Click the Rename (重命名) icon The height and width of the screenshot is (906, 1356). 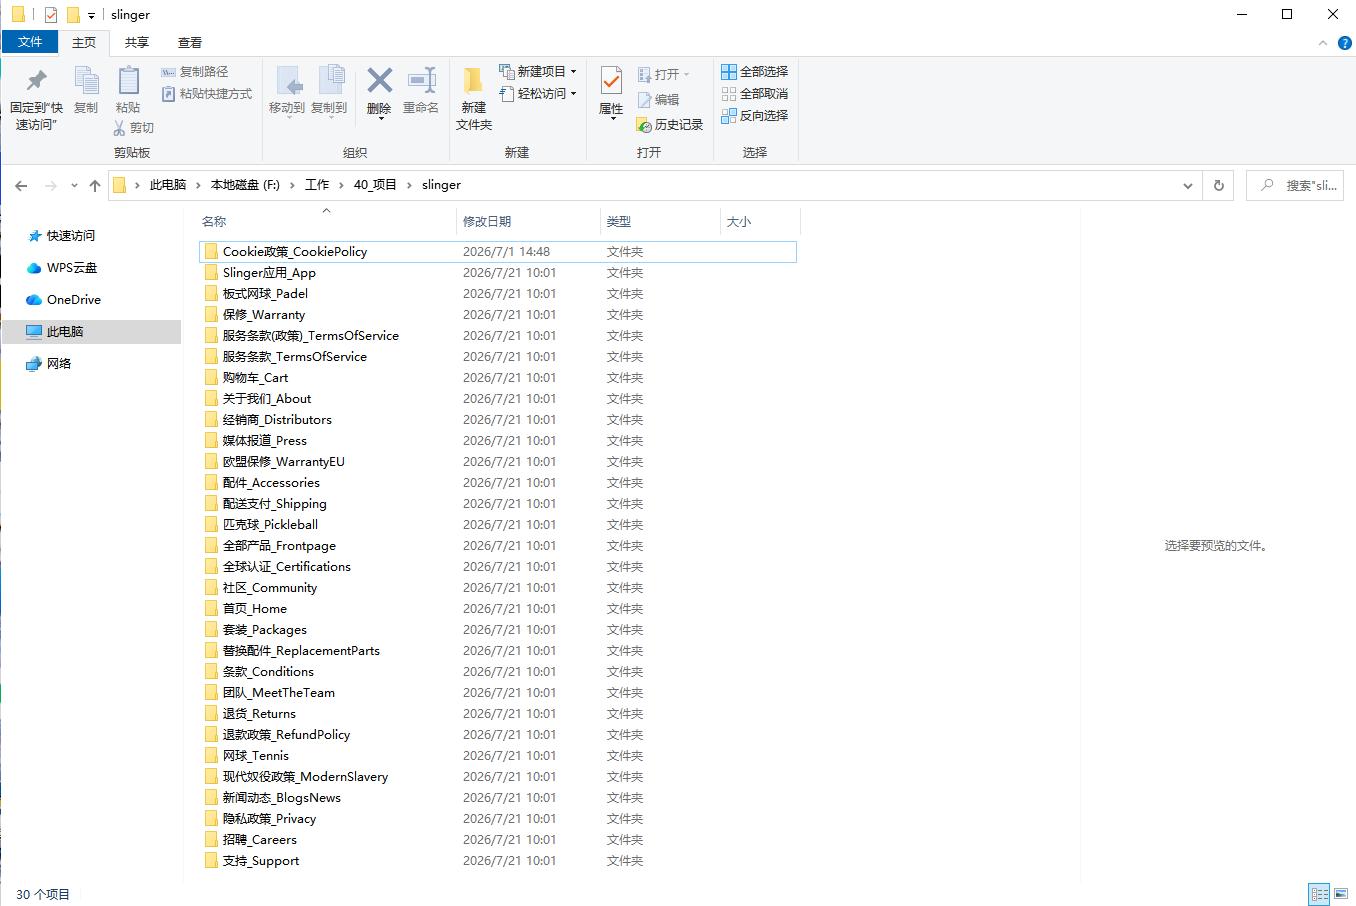coord(421,81)
